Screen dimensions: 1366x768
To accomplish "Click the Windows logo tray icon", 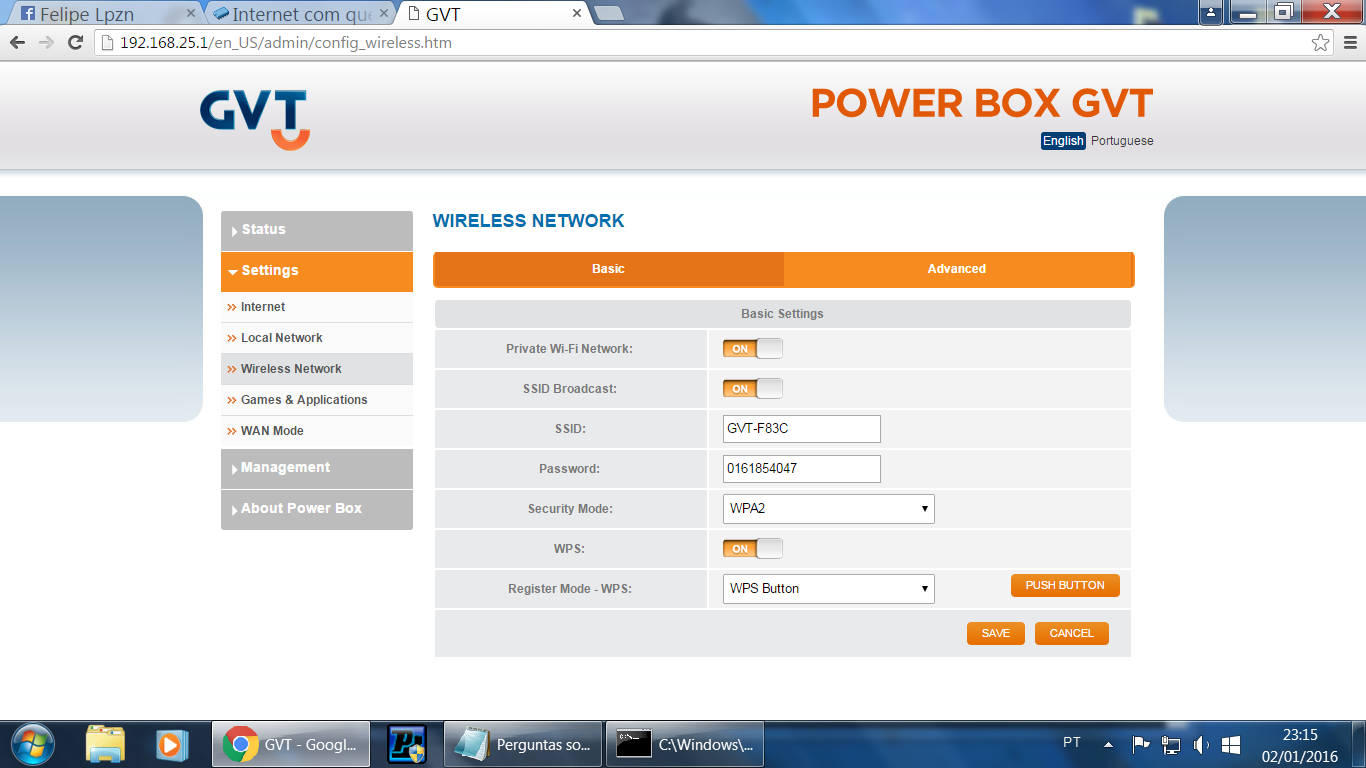I will 1231,745.
